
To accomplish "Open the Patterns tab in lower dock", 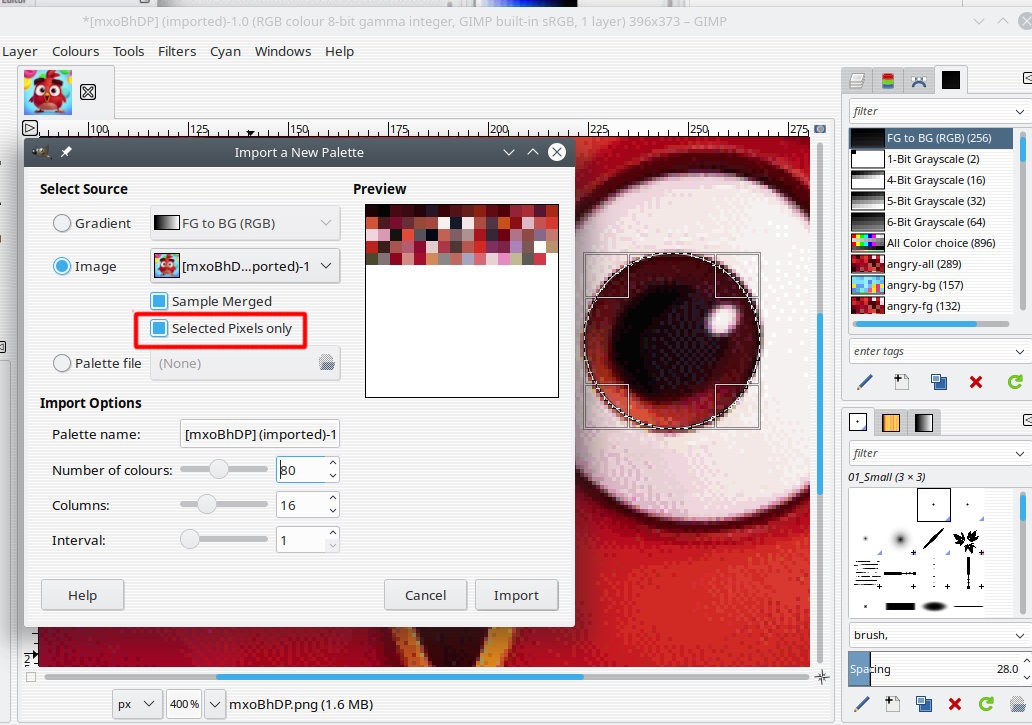I will 890,422.
